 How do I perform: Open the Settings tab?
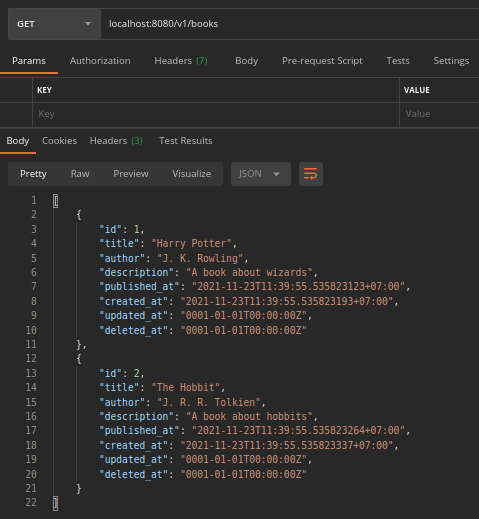tap(451, 61)
